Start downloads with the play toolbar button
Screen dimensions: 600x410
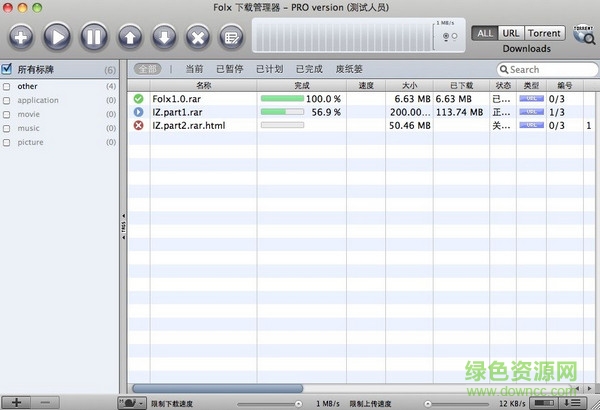click(x=57, y=37)
